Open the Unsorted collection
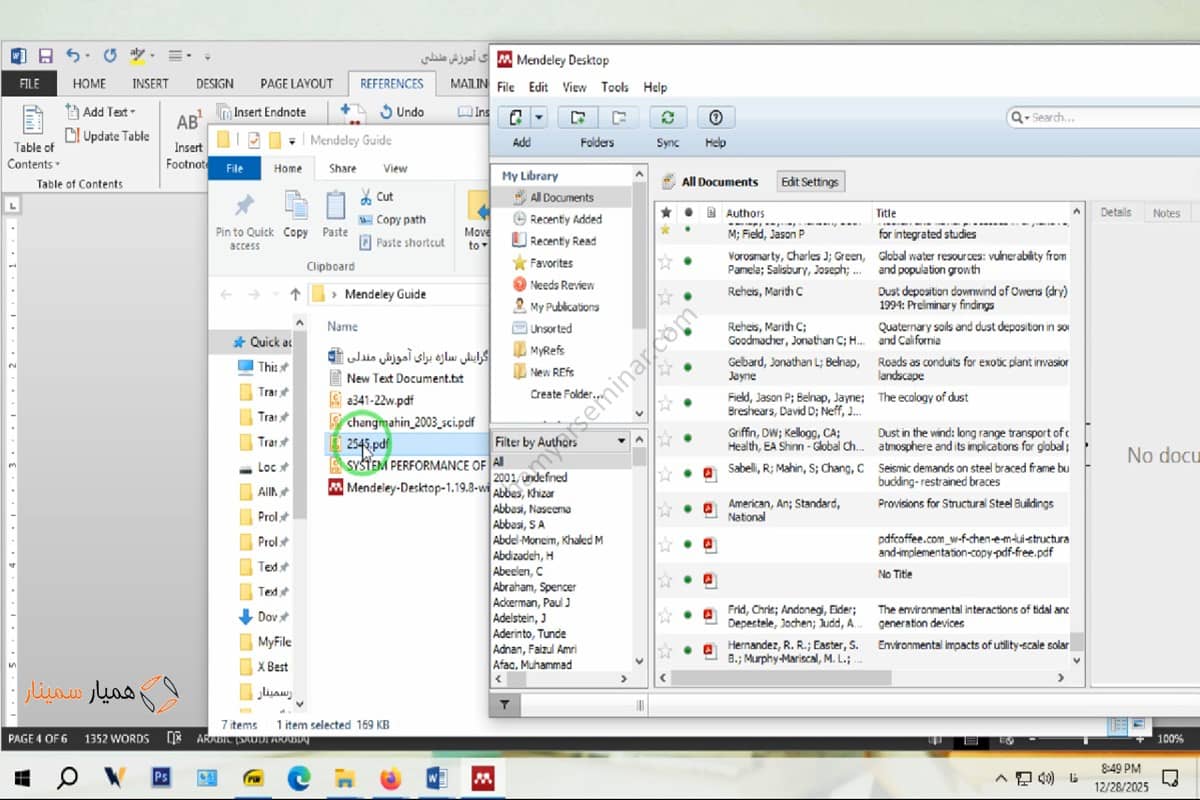Screen dimensions: 1200x800 tap(550, 328)
